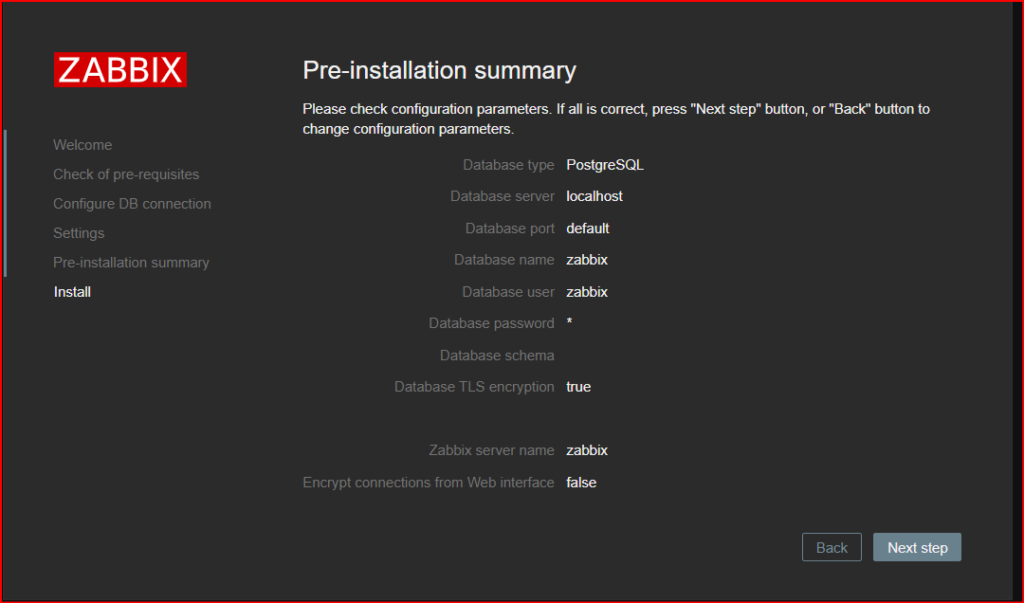Click the Database schema label
The image size is (1024, 603).
[x=497, y=355]
